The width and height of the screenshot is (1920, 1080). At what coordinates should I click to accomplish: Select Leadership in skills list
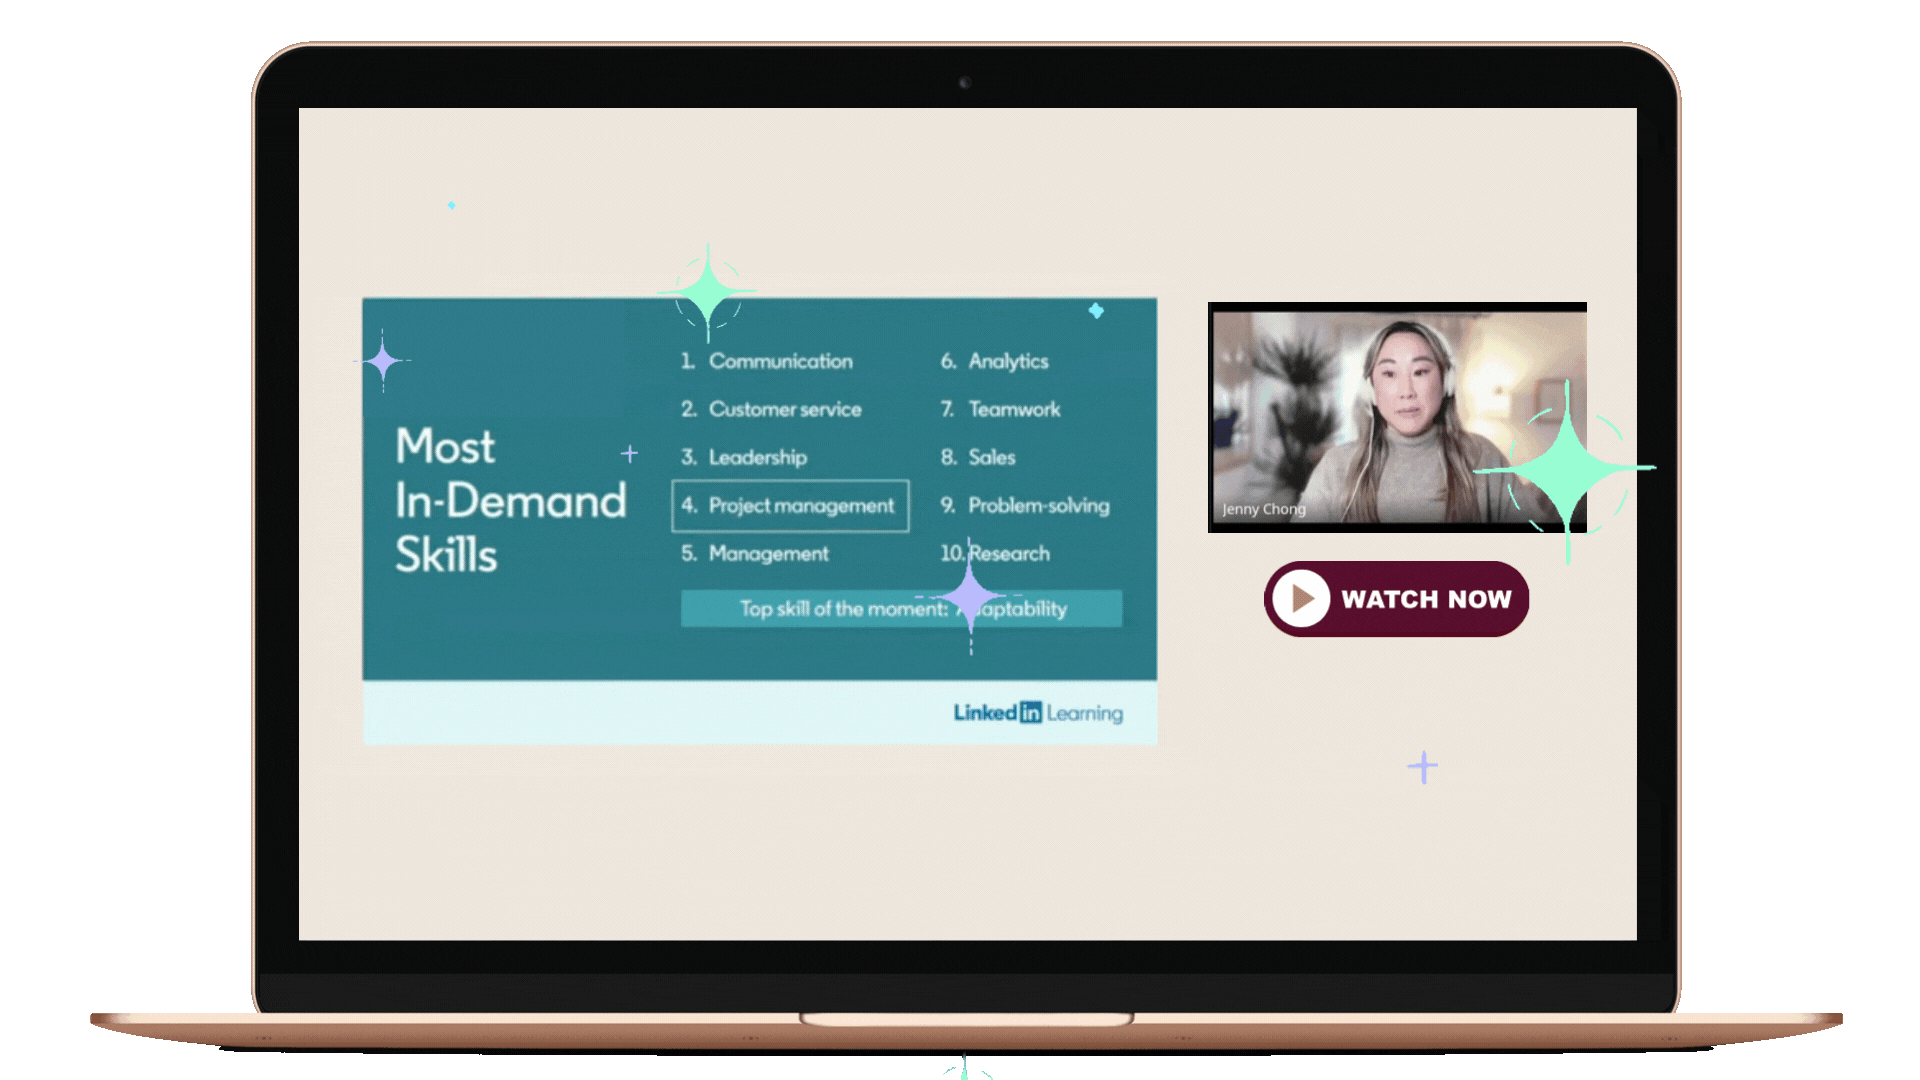point(757,457)
